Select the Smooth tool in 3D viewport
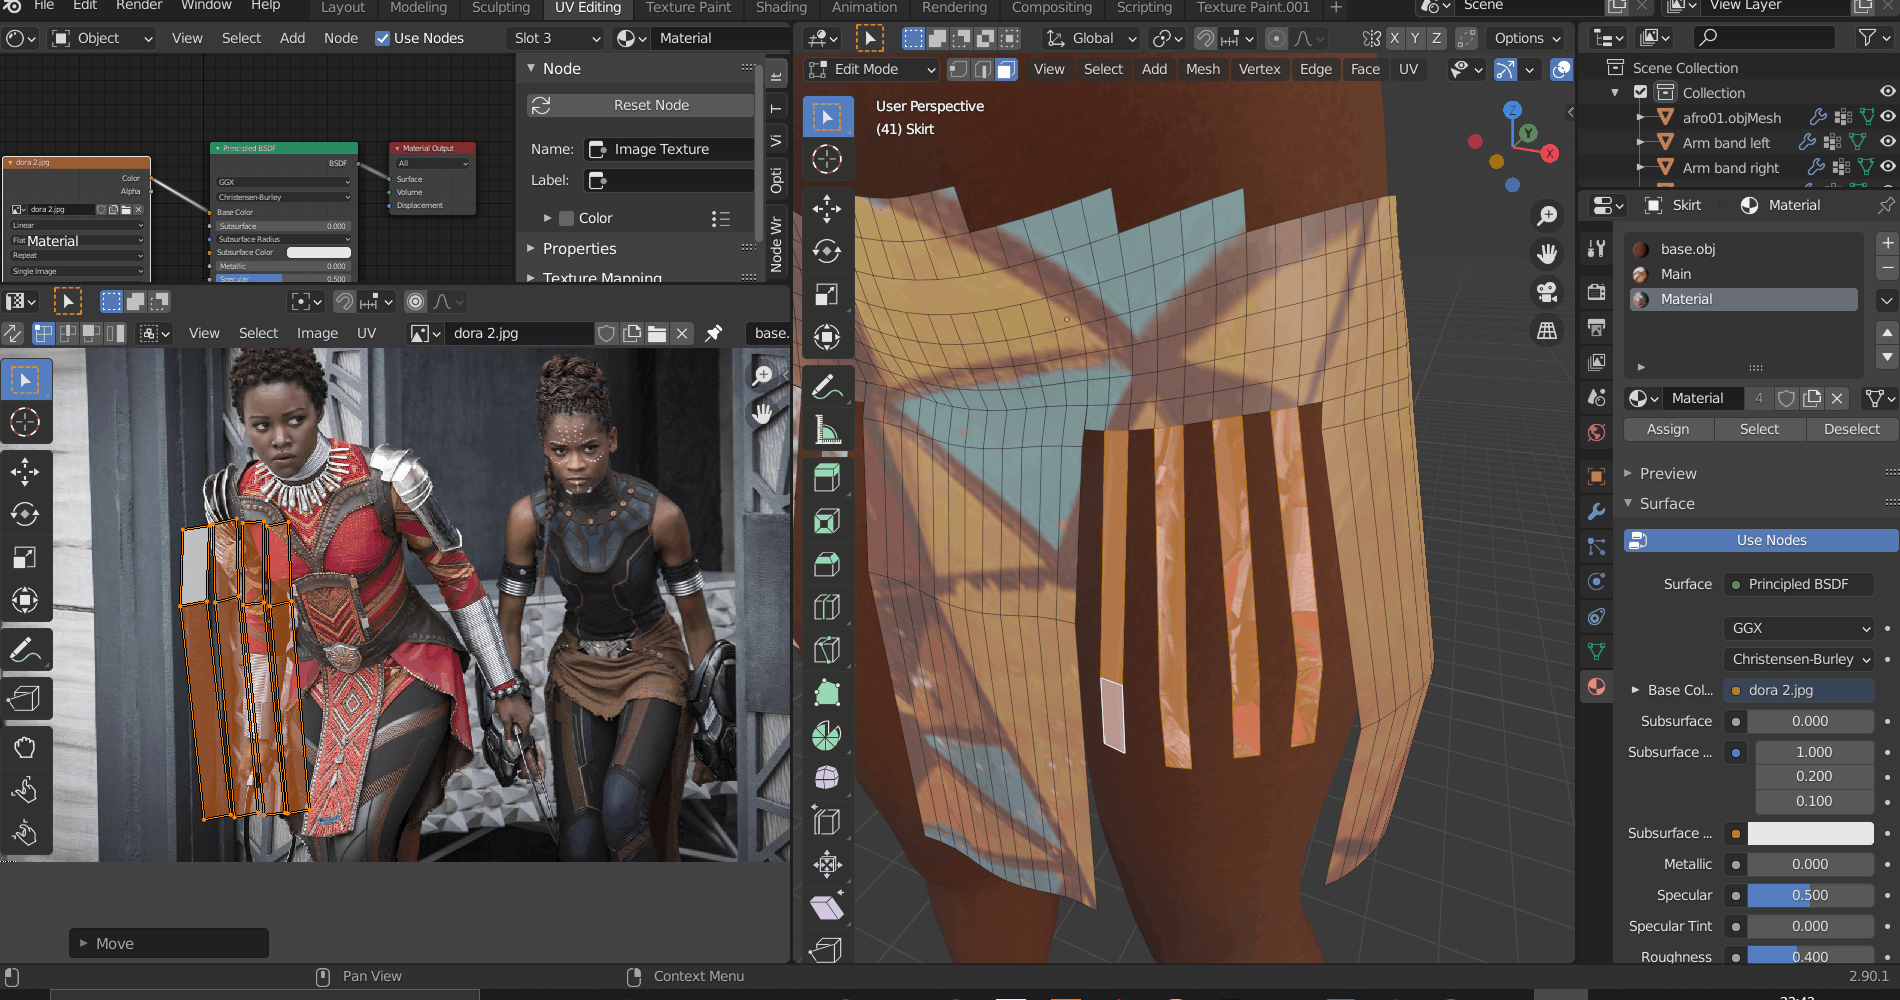Viewport: 1900px width, 1000px height. [x=827, y=778]
